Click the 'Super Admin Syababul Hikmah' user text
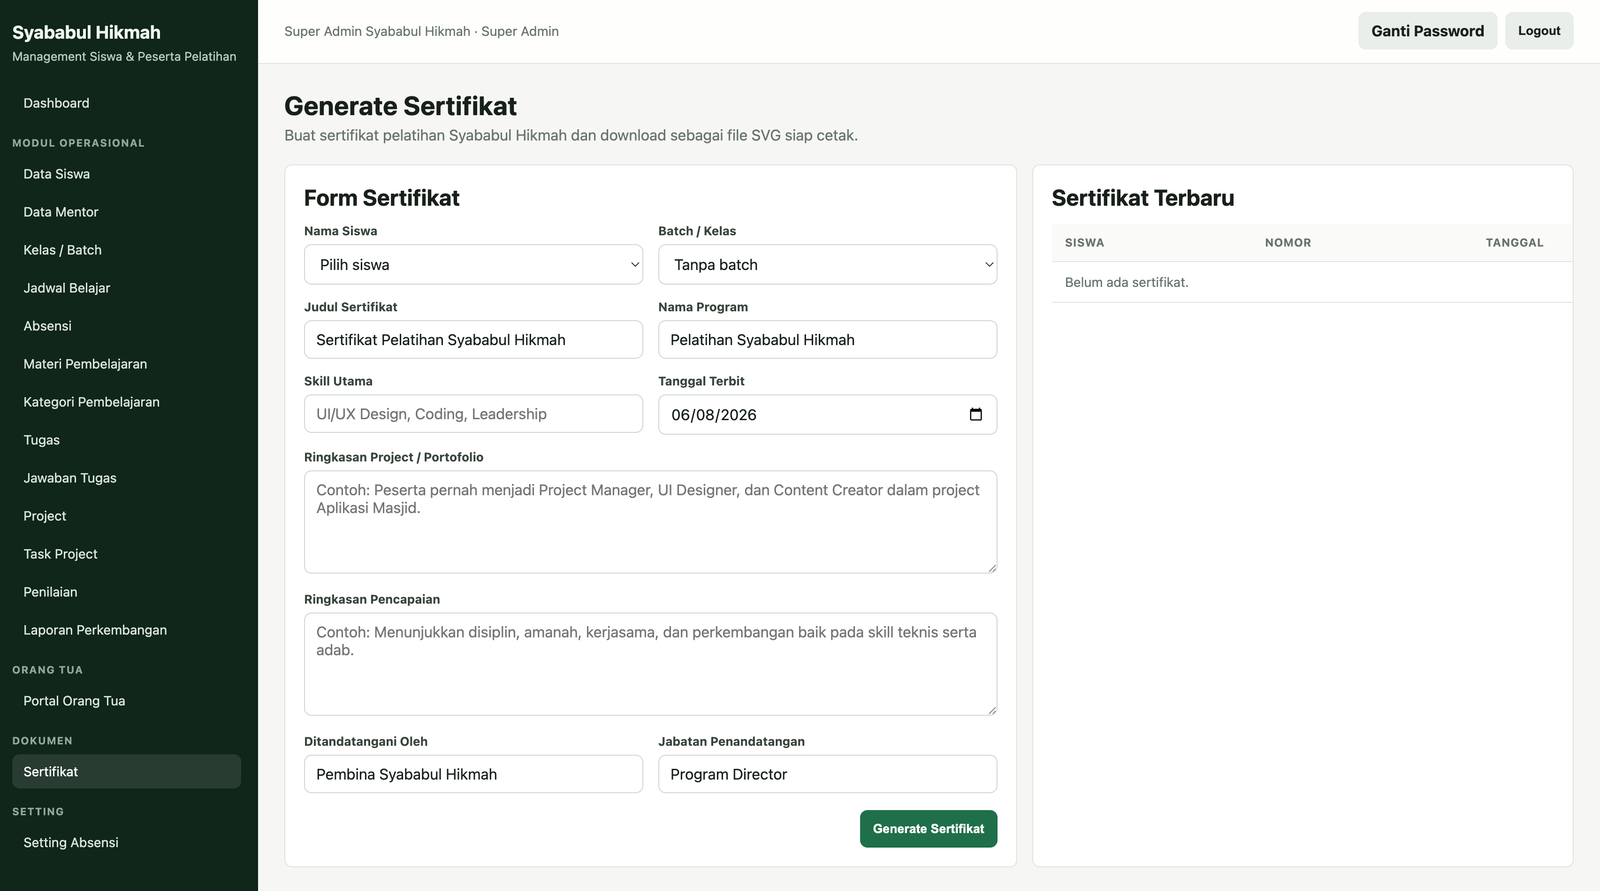 point(421,31)
